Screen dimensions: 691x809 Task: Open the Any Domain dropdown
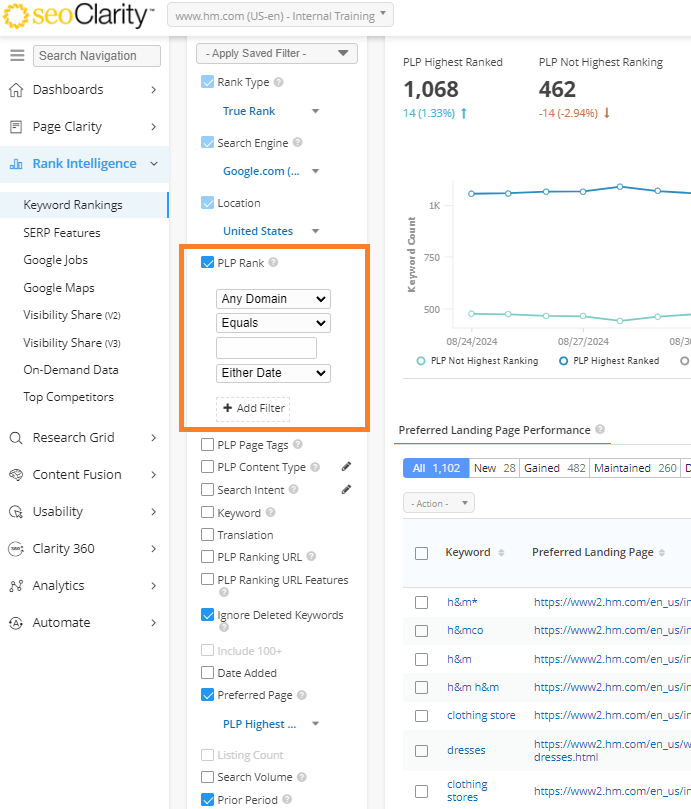pos(273,299)
